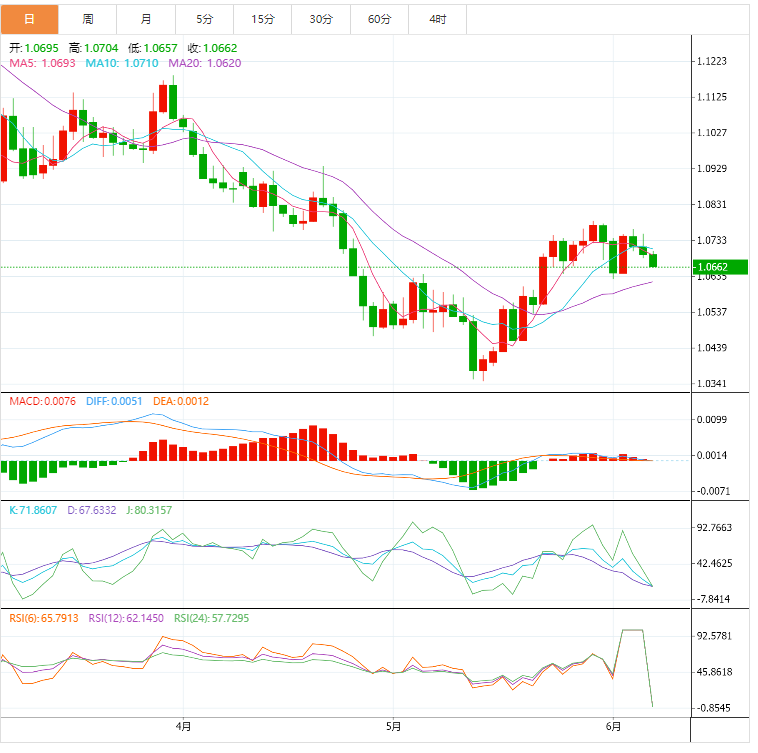Screen dimensions: 758x753
Task: Click the 45.8618 RSI axis label
Action: 714,672
